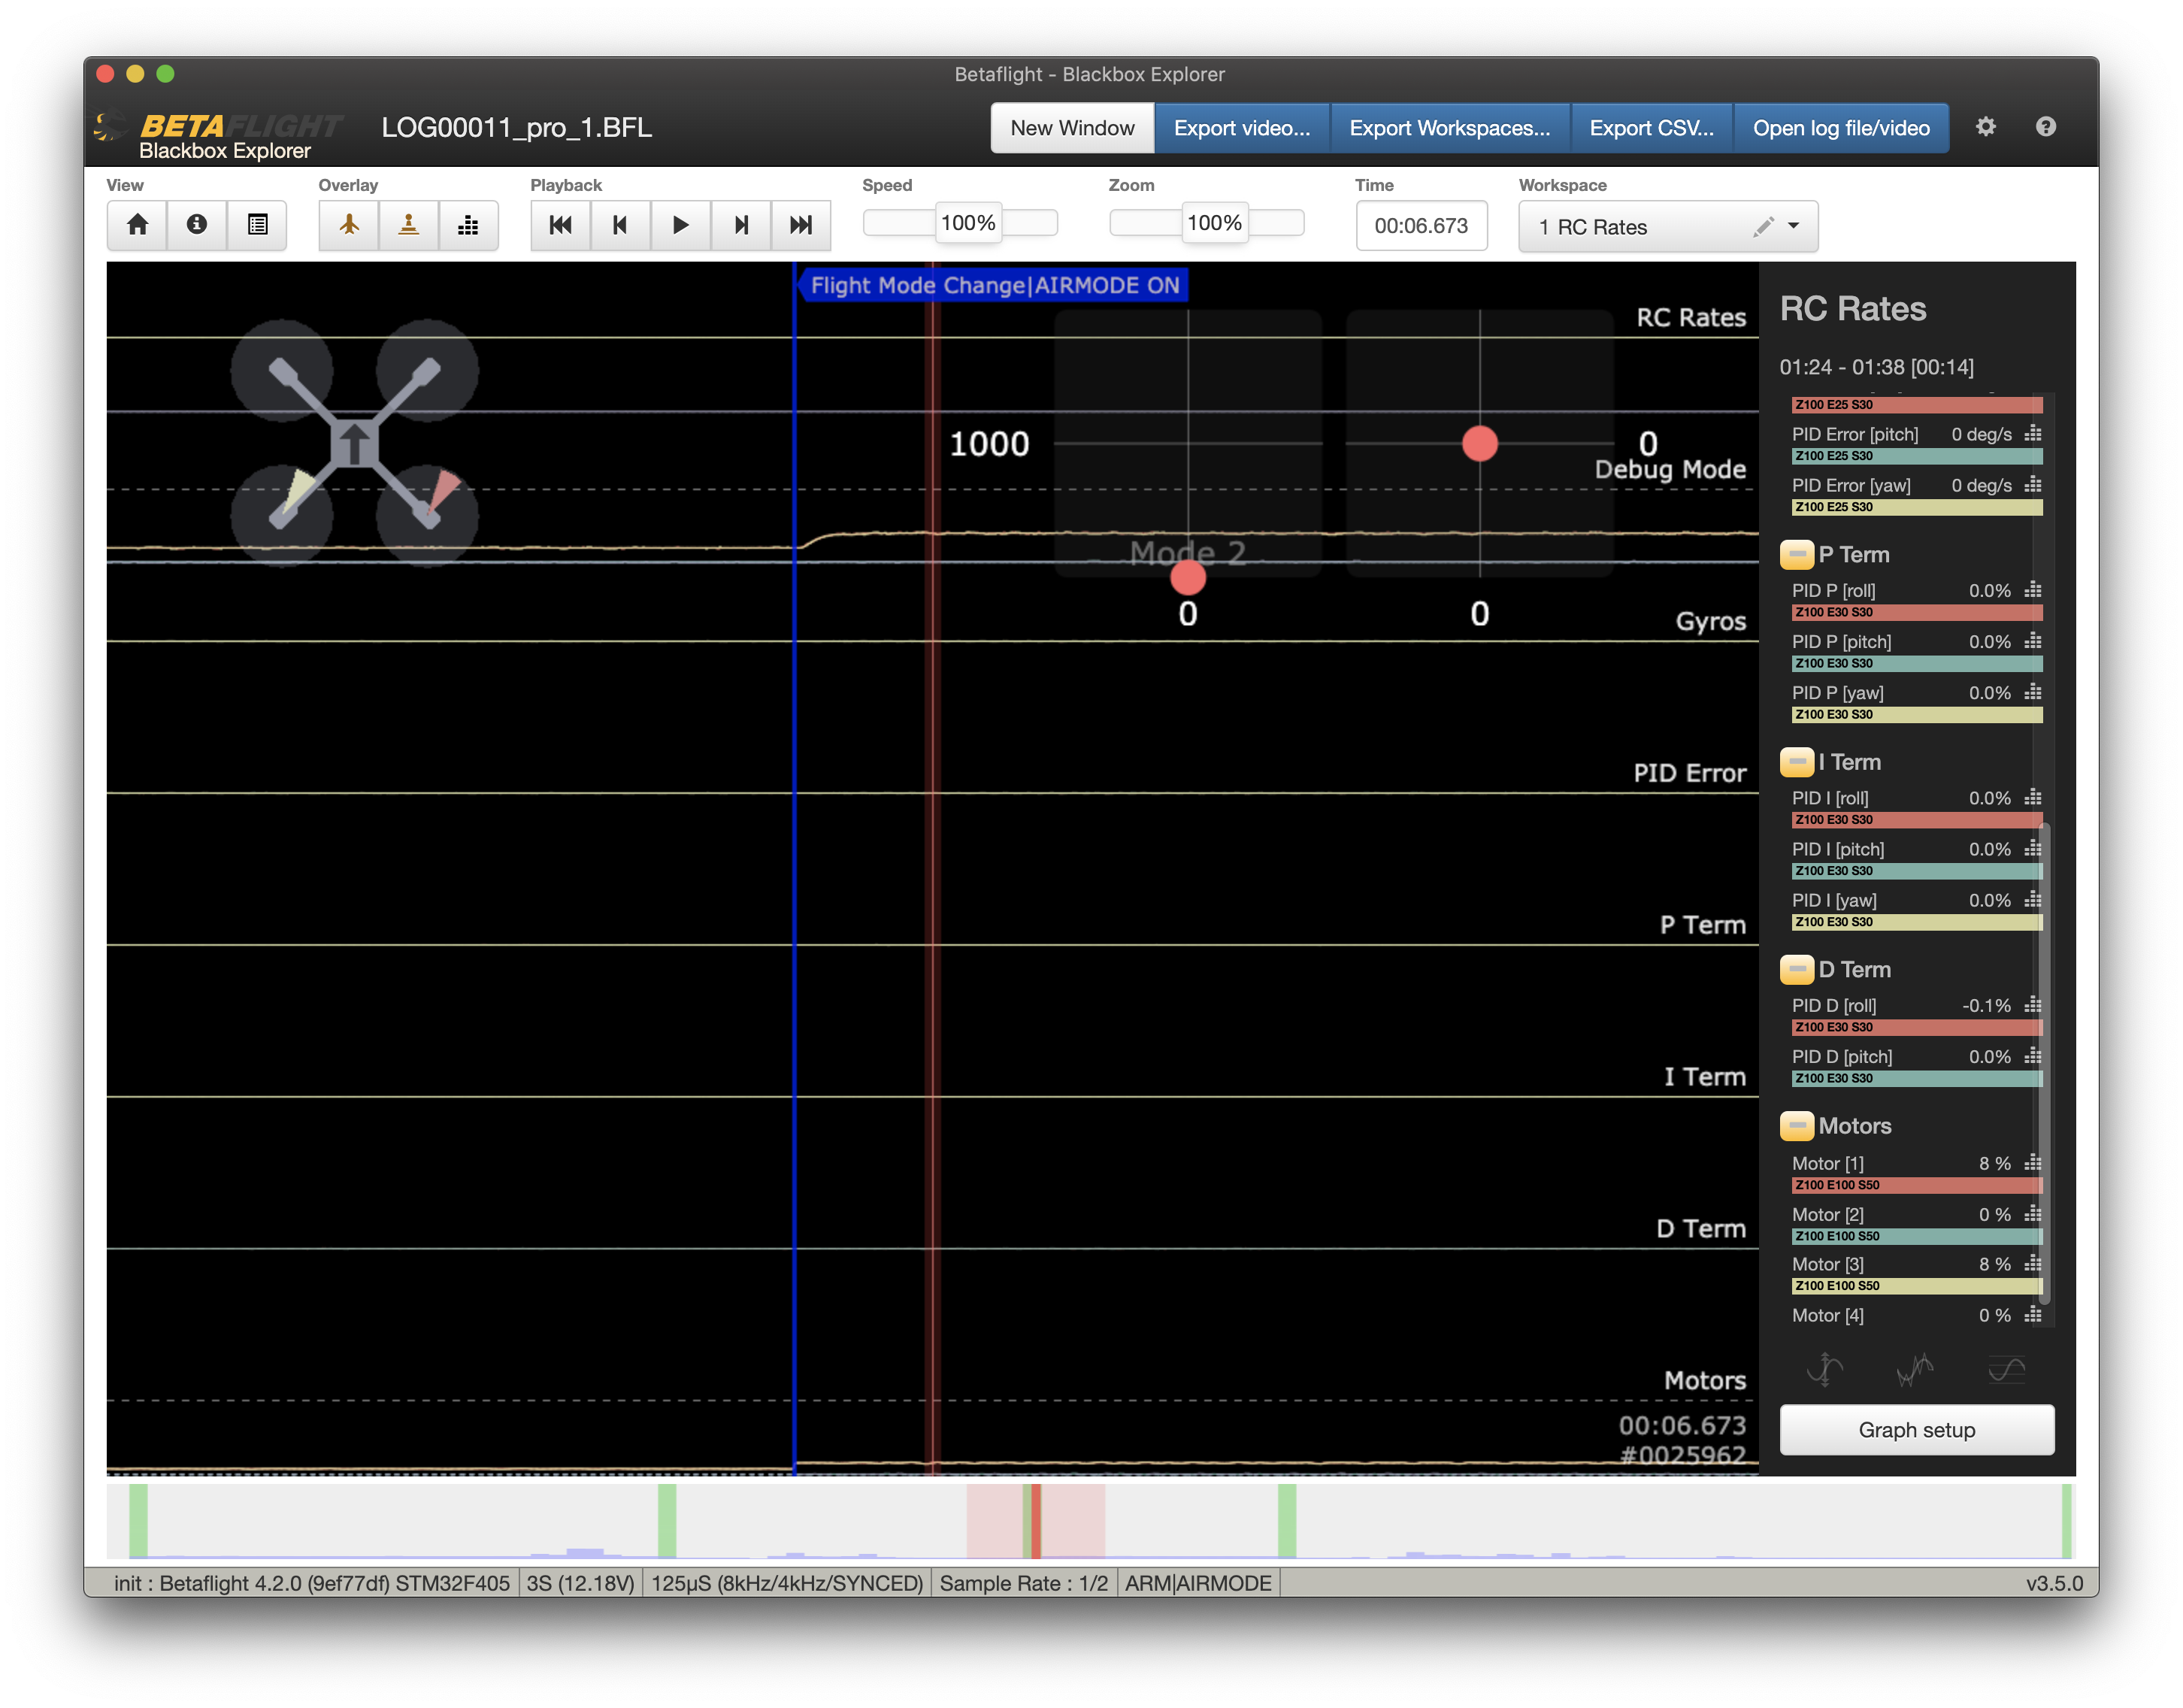Screen dimensions: 2183x1708
Task: Collapse the Motors group
Action: pos(1798,1126)
